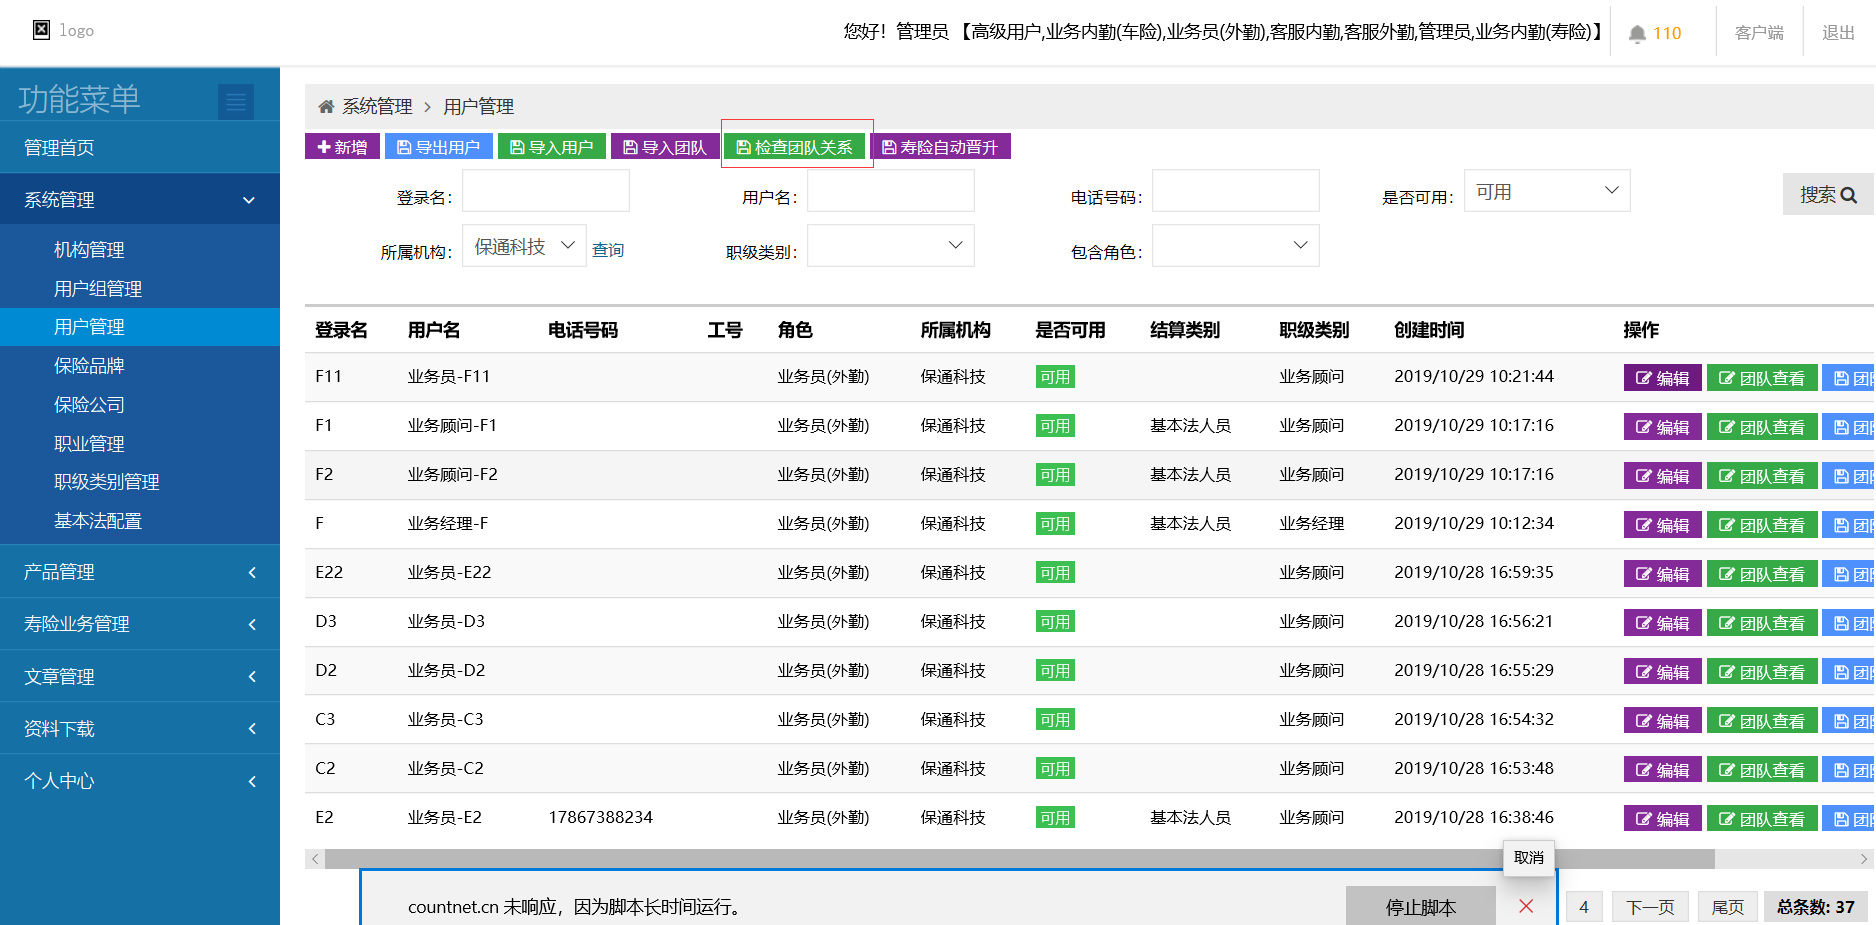Open the 包含角色 dropdown
Viewport: 1876px width, 925px height.
point(1235,246)
